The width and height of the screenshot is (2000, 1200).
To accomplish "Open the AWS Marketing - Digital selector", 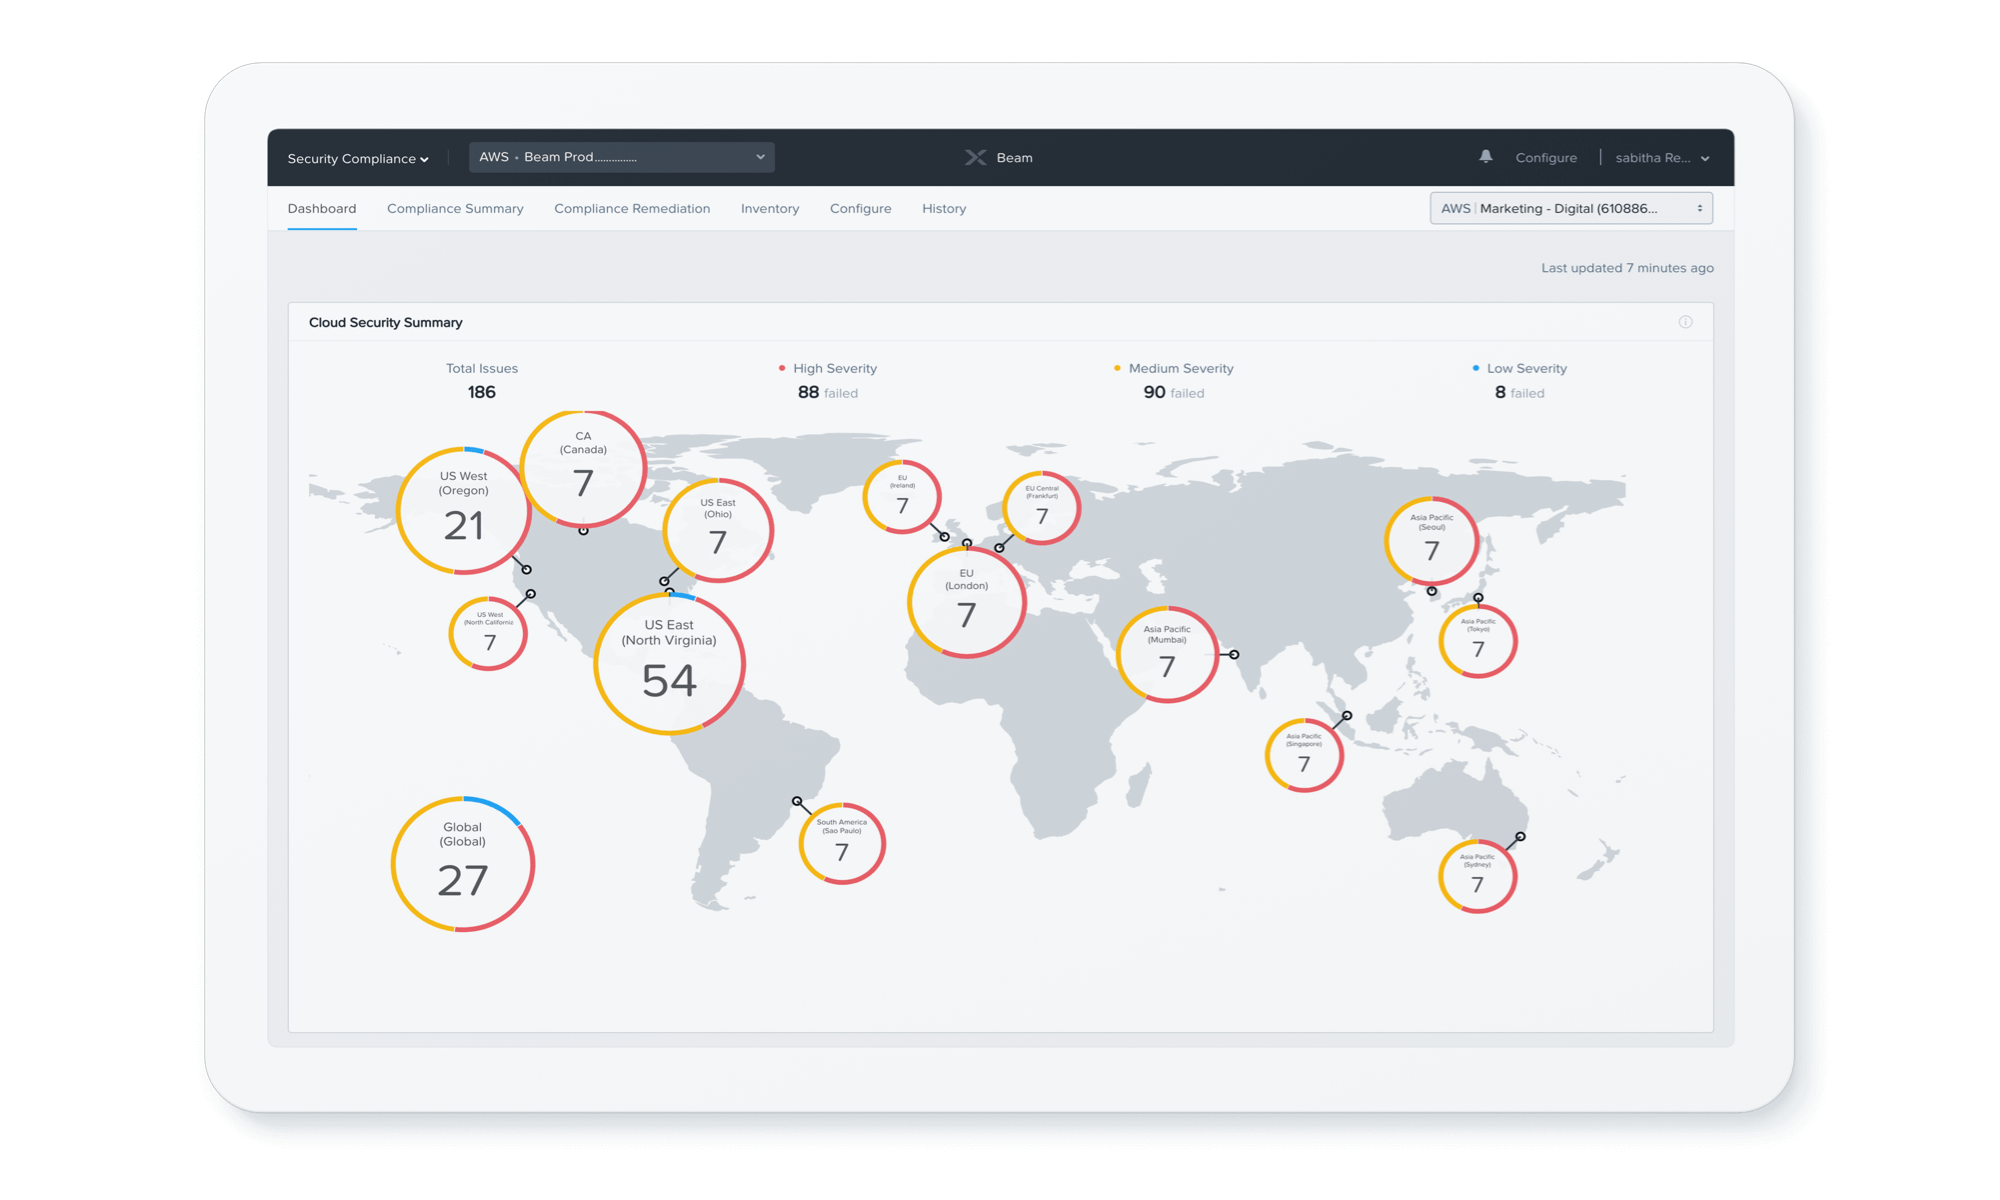I will [x=1570, y=208].
